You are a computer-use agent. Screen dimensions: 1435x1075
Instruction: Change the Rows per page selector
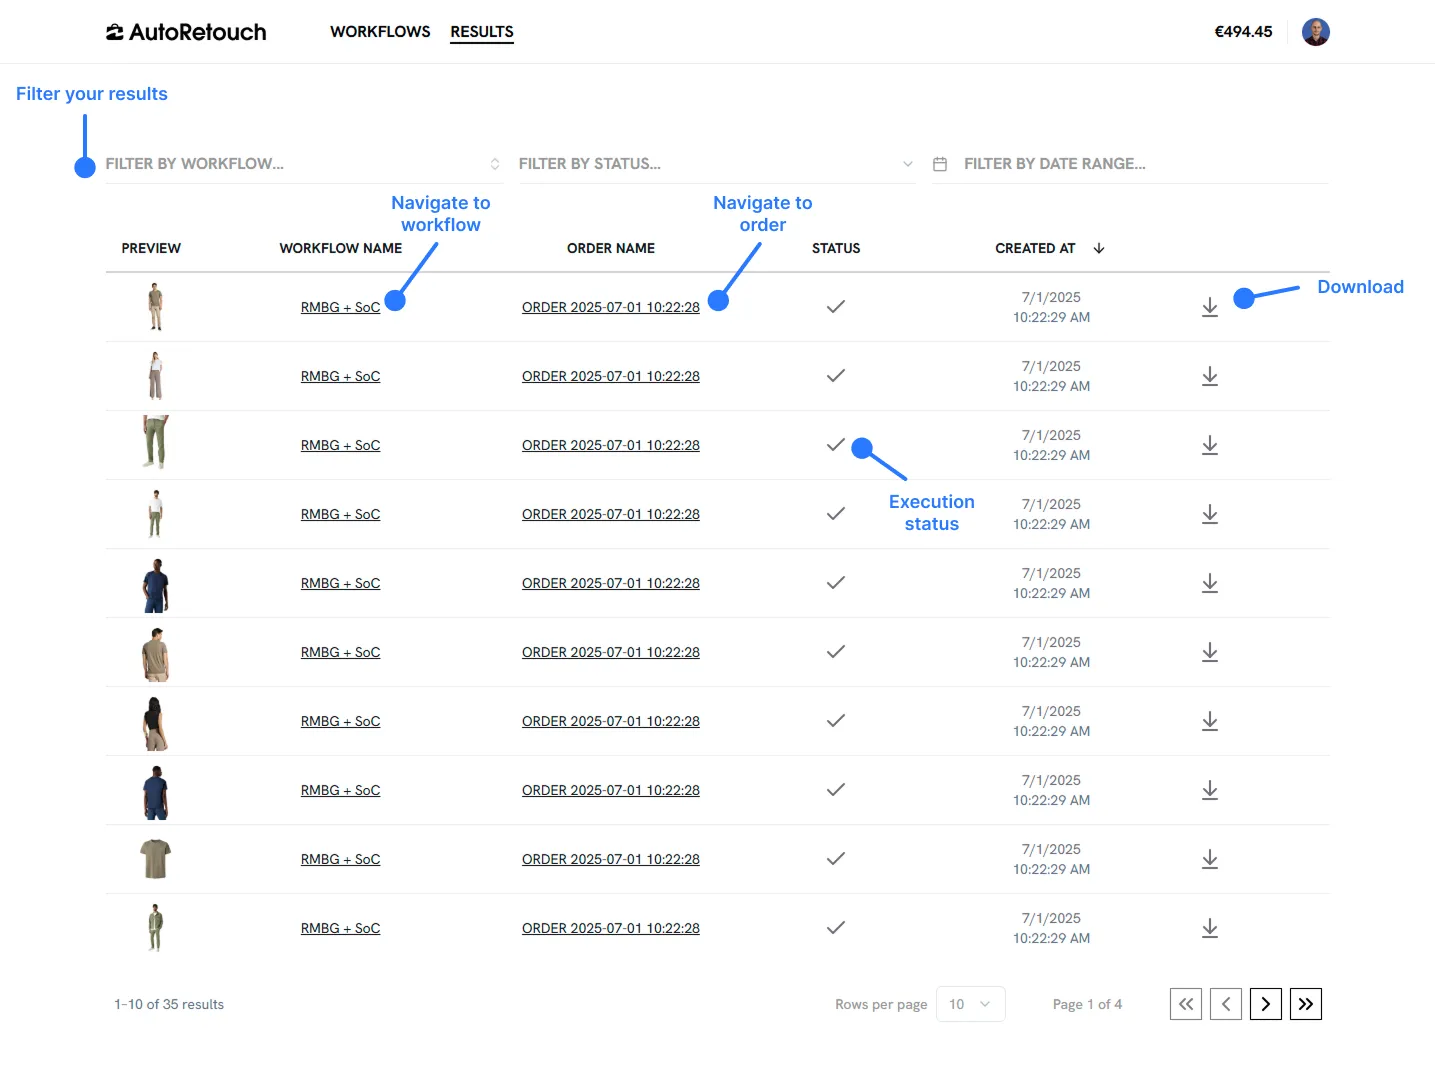tap(969, 1004)
